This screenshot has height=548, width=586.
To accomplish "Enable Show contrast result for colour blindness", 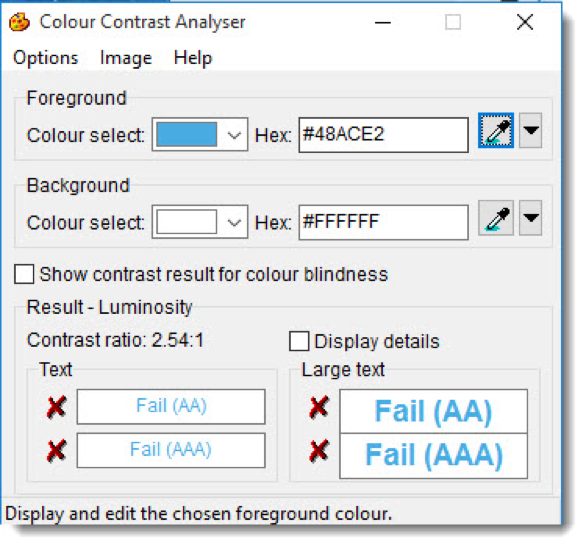I will click(x=24, y=274).
